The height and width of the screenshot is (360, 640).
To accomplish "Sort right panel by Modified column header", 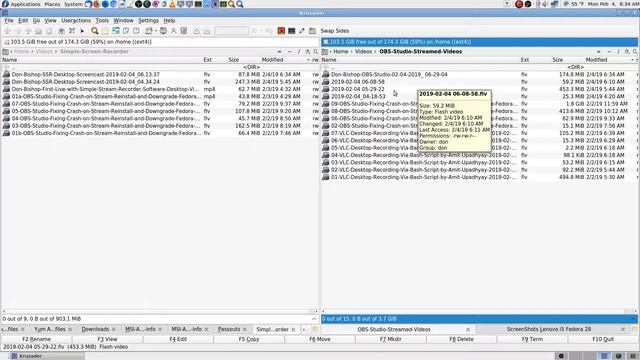I will pyautogui.click(x=596, y=60).
